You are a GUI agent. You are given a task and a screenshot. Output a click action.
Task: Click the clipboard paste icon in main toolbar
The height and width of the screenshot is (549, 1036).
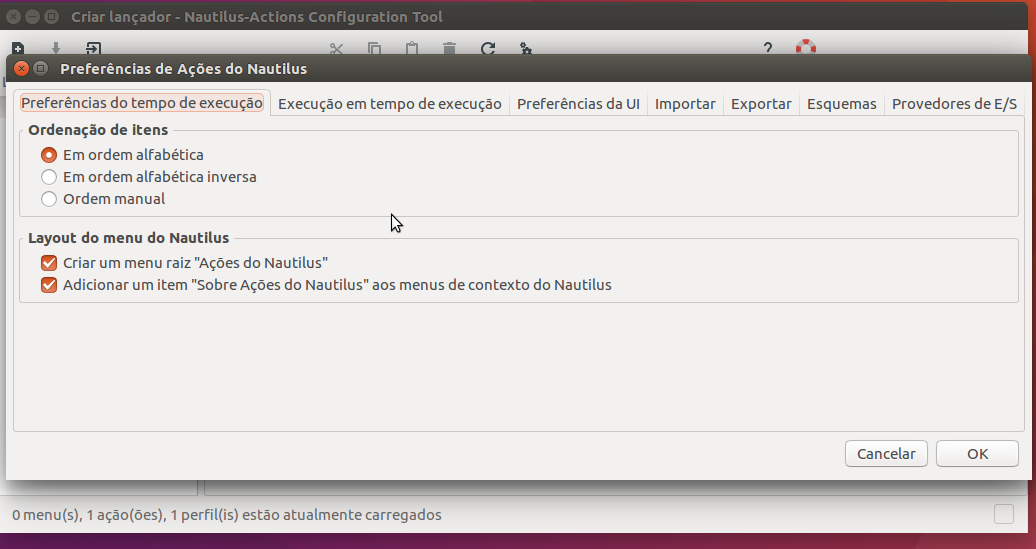coord(412,48)
